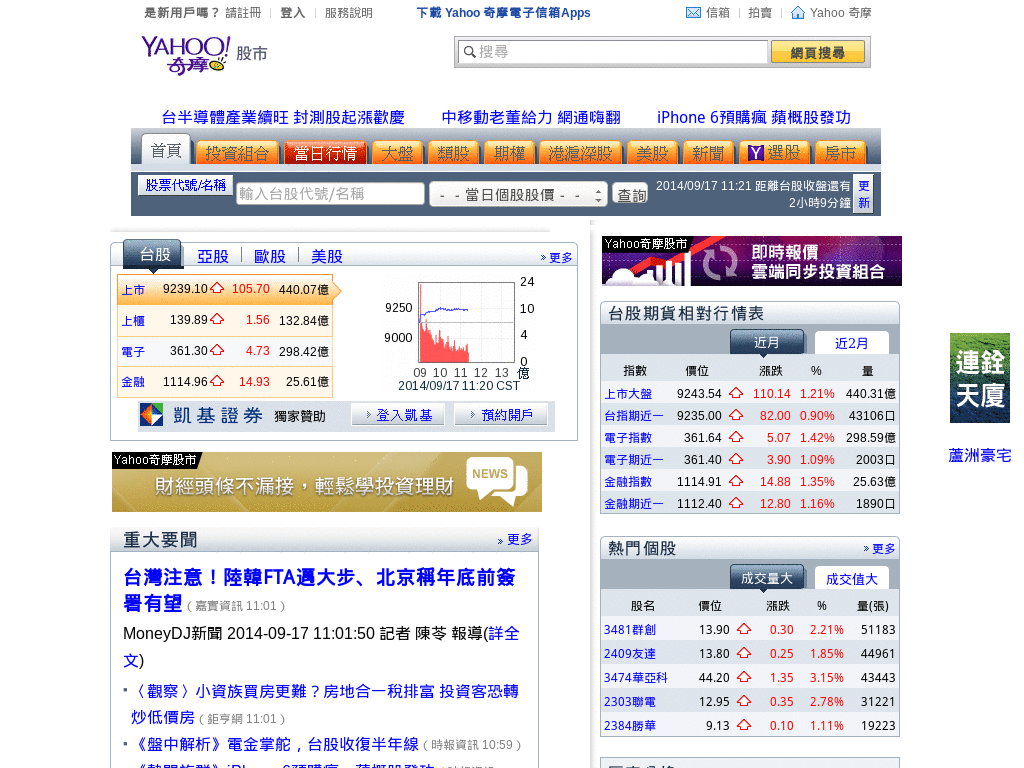1024x768 pixels.
Task: Open the 類股 tab
Action: click(x=453, y=153)
